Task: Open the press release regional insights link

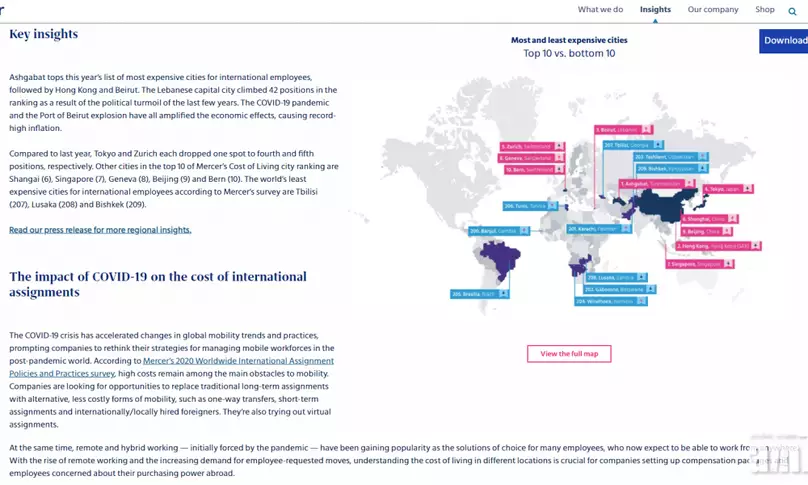Action: pyautogui.click(x=100, y=230)
